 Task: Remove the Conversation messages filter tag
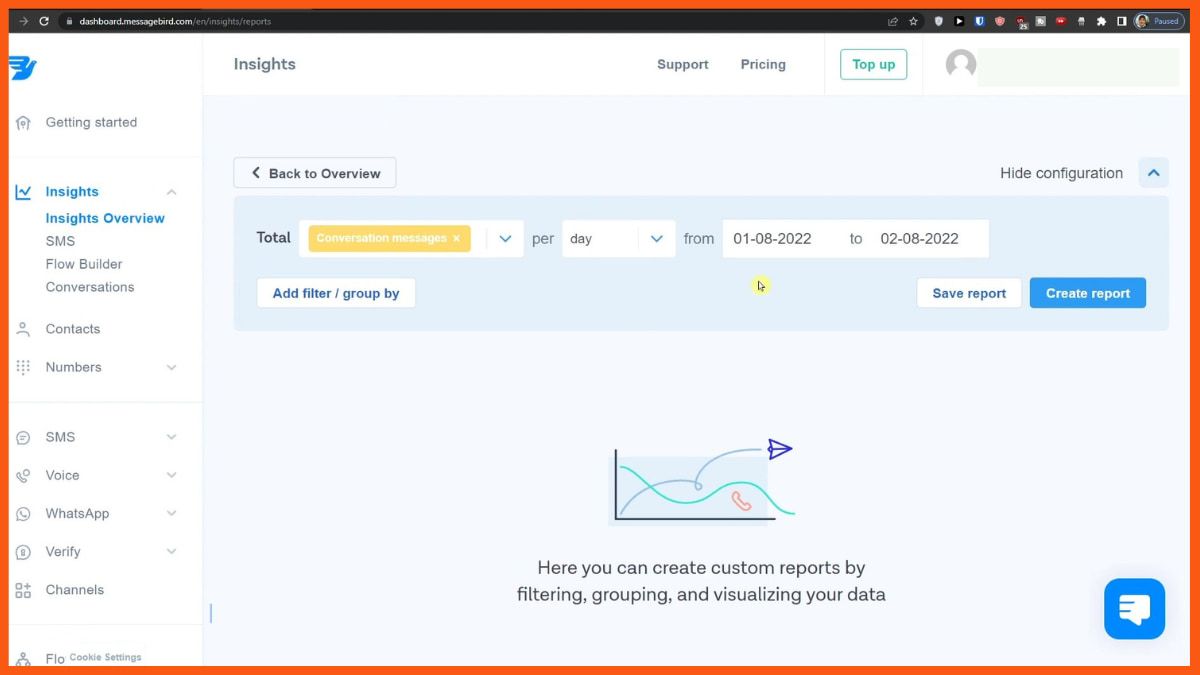[x=456, y=238]
